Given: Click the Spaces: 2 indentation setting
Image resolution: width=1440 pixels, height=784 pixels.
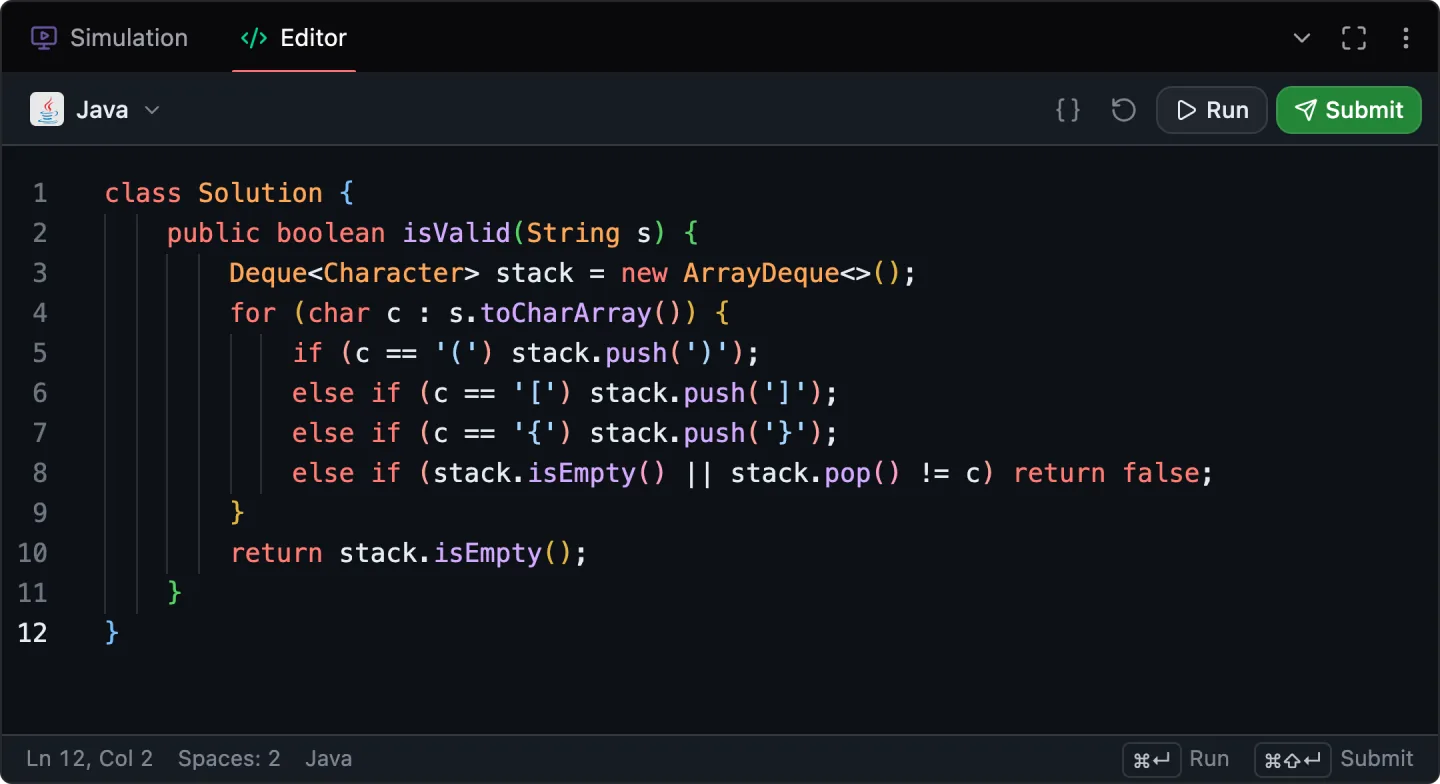Looking at the screenshot, I should [229, 758].
